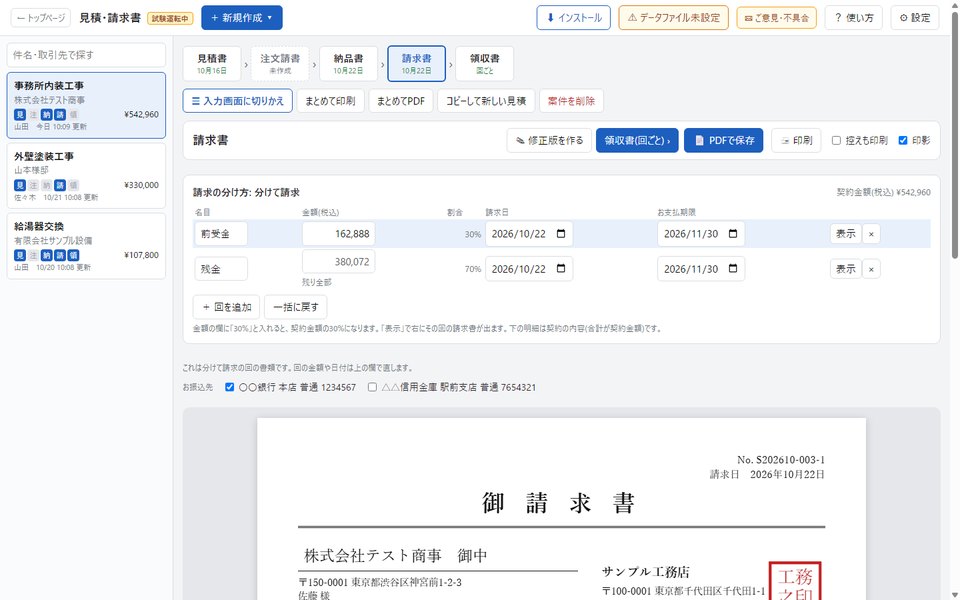Open the 新規作成 dropdown
Image resolution: width=960 pixels, height=600 pixels.
click(242, 18)
